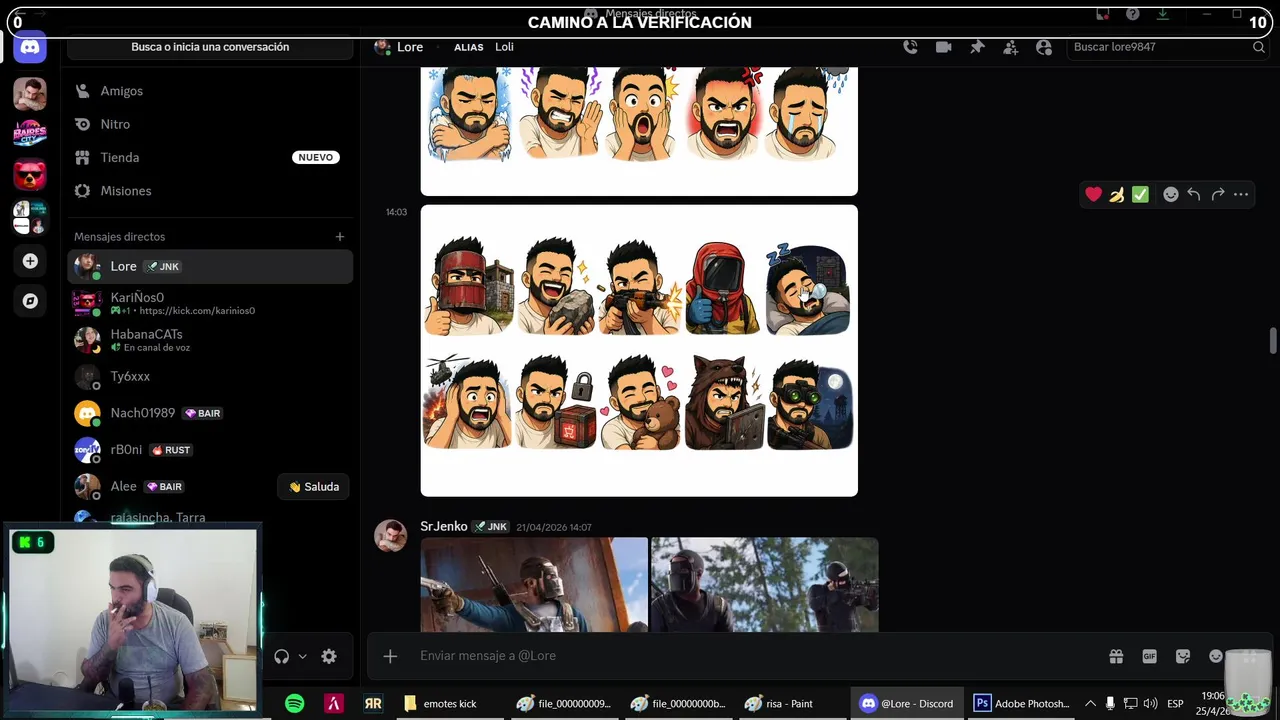Open Nitro in the sidebar
This screenshot has width=1280, height=720.
210,124
